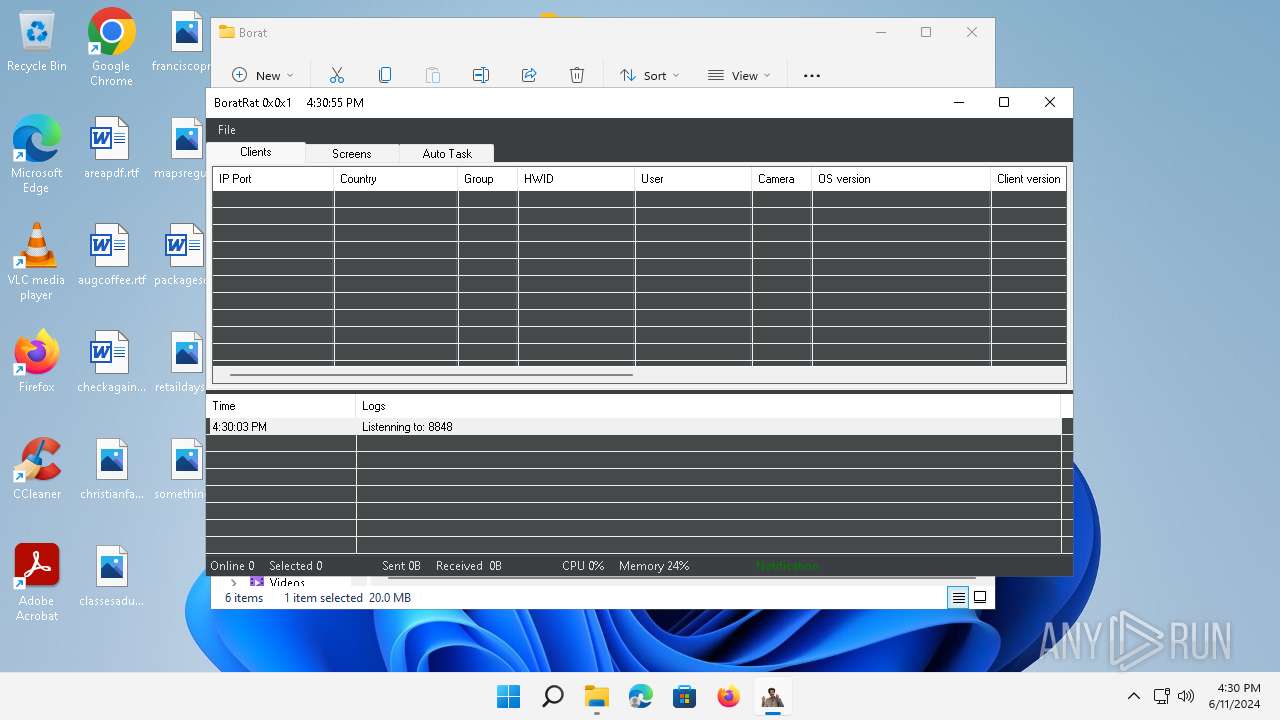Open the File menu in BoratRat
Screen dimensions: 1280x720
click(x=227, y=130)
